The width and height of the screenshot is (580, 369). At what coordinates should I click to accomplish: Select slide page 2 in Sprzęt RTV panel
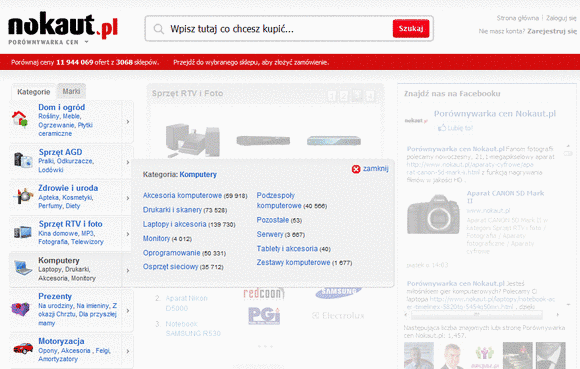pyautogui.click(x=344, y=97)
